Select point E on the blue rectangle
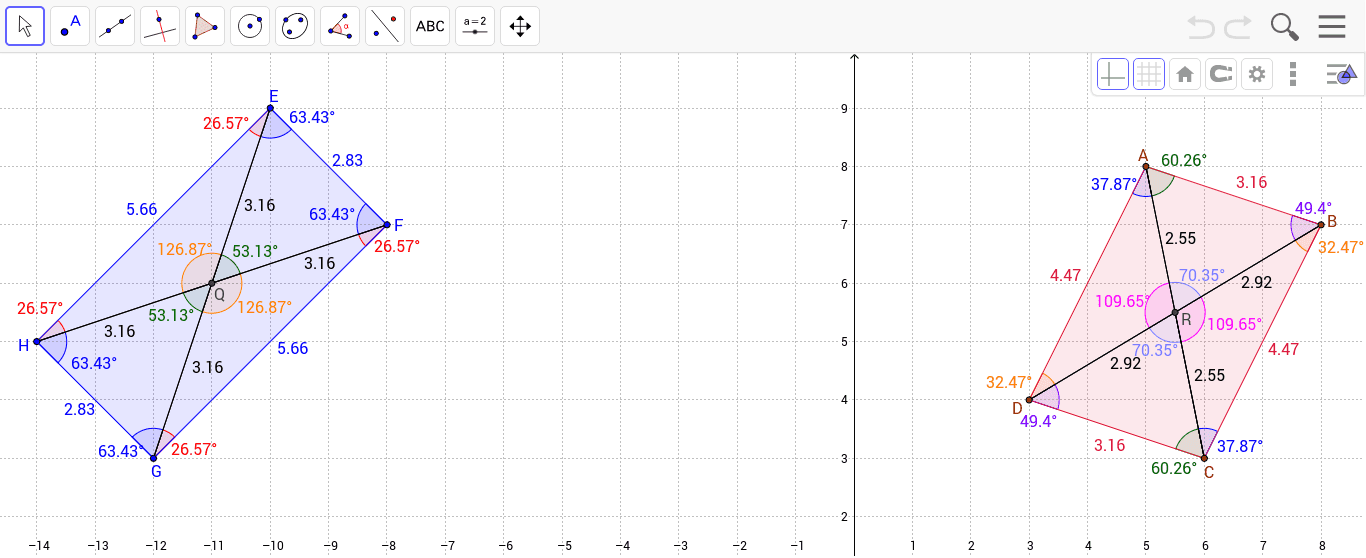This screenshot has width=1366, height=558. pyautogui.click(x=270, y=108)
